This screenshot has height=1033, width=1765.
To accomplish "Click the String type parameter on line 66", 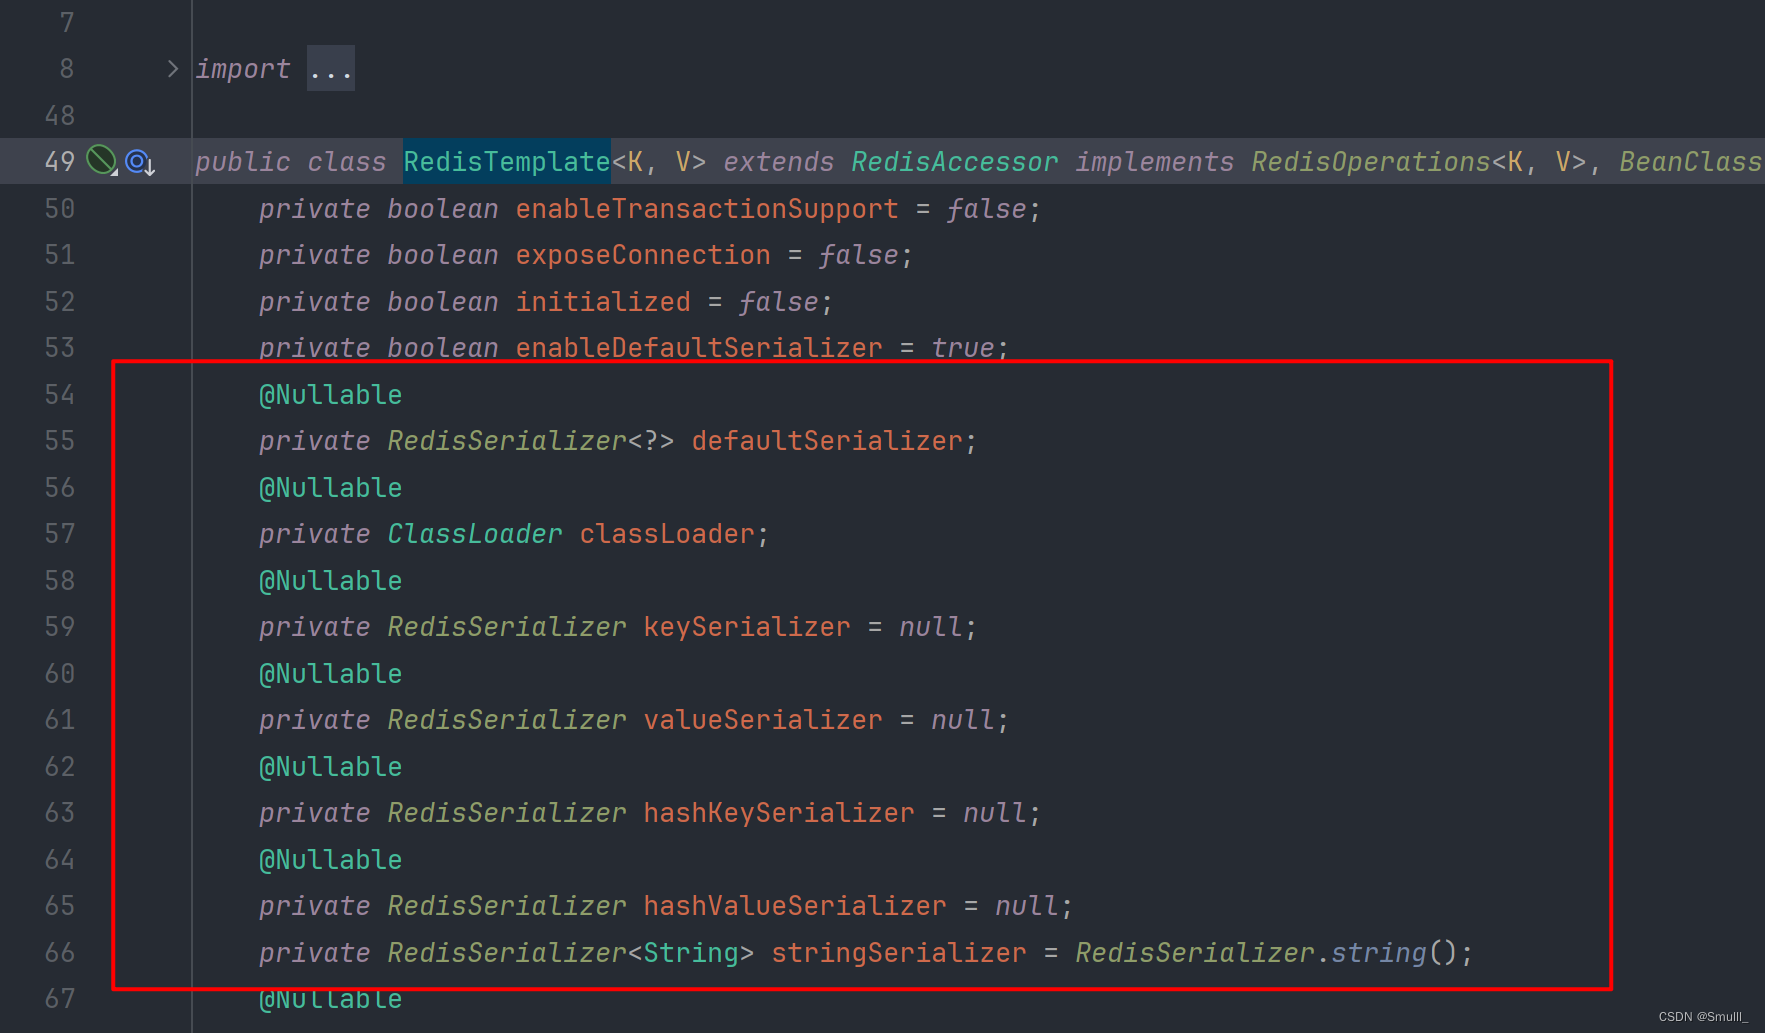I will (x=691, y=952).
